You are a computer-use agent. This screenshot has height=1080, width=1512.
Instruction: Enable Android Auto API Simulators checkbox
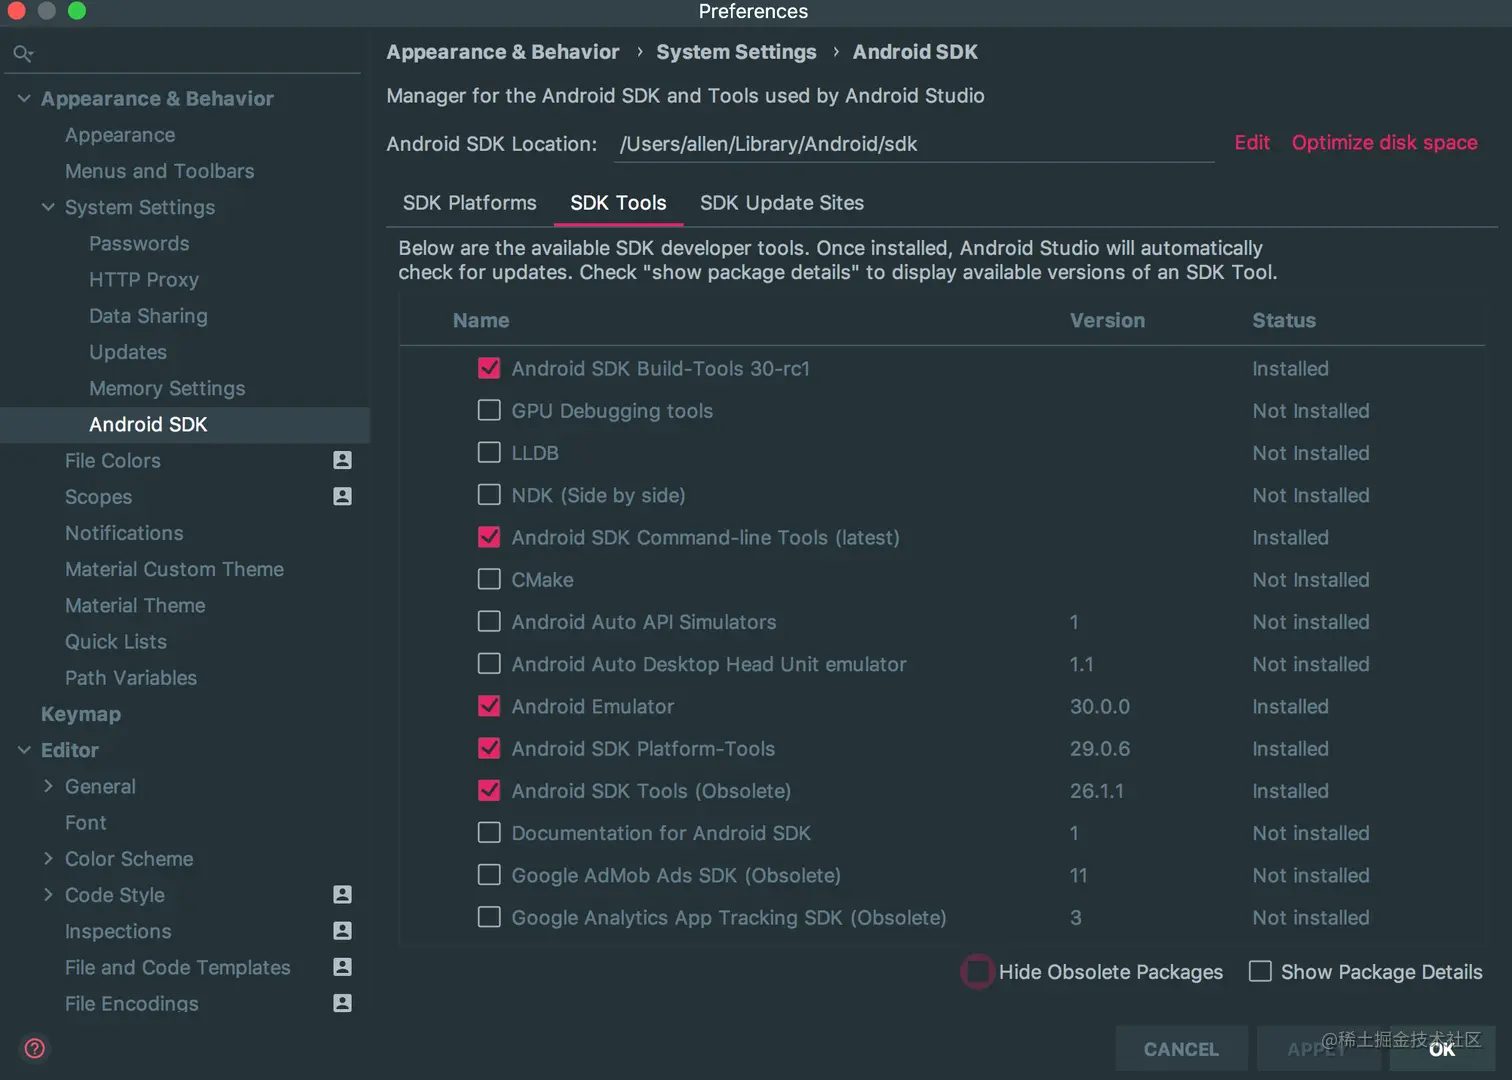coord(489,621)
